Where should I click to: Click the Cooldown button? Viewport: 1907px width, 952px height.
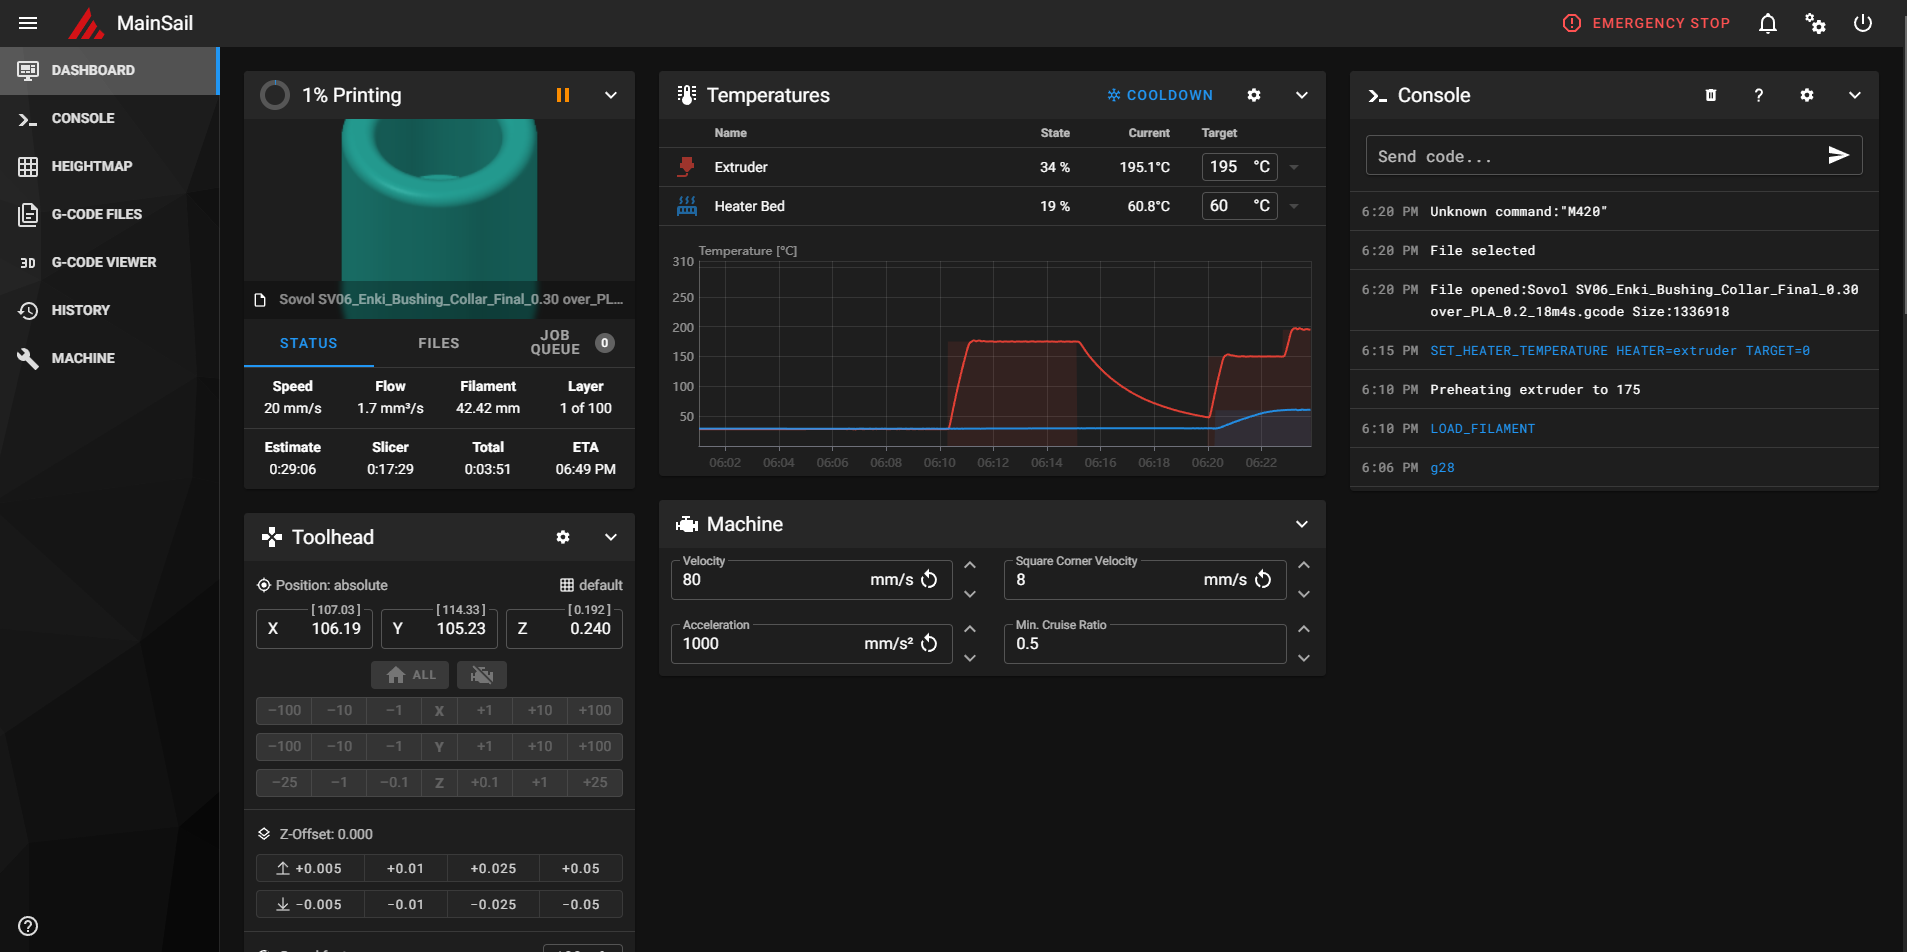point(1160,95)
